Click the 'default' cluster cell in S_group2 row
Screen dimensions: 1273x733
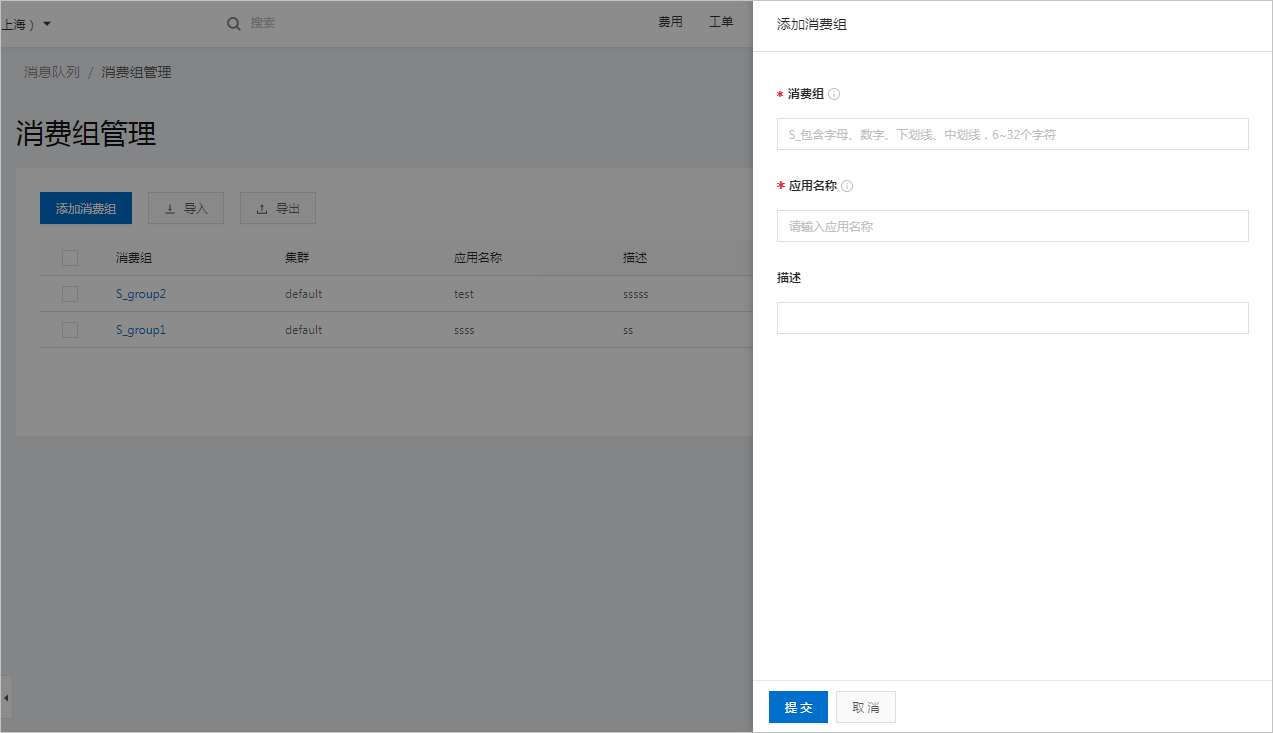[304, 294]
